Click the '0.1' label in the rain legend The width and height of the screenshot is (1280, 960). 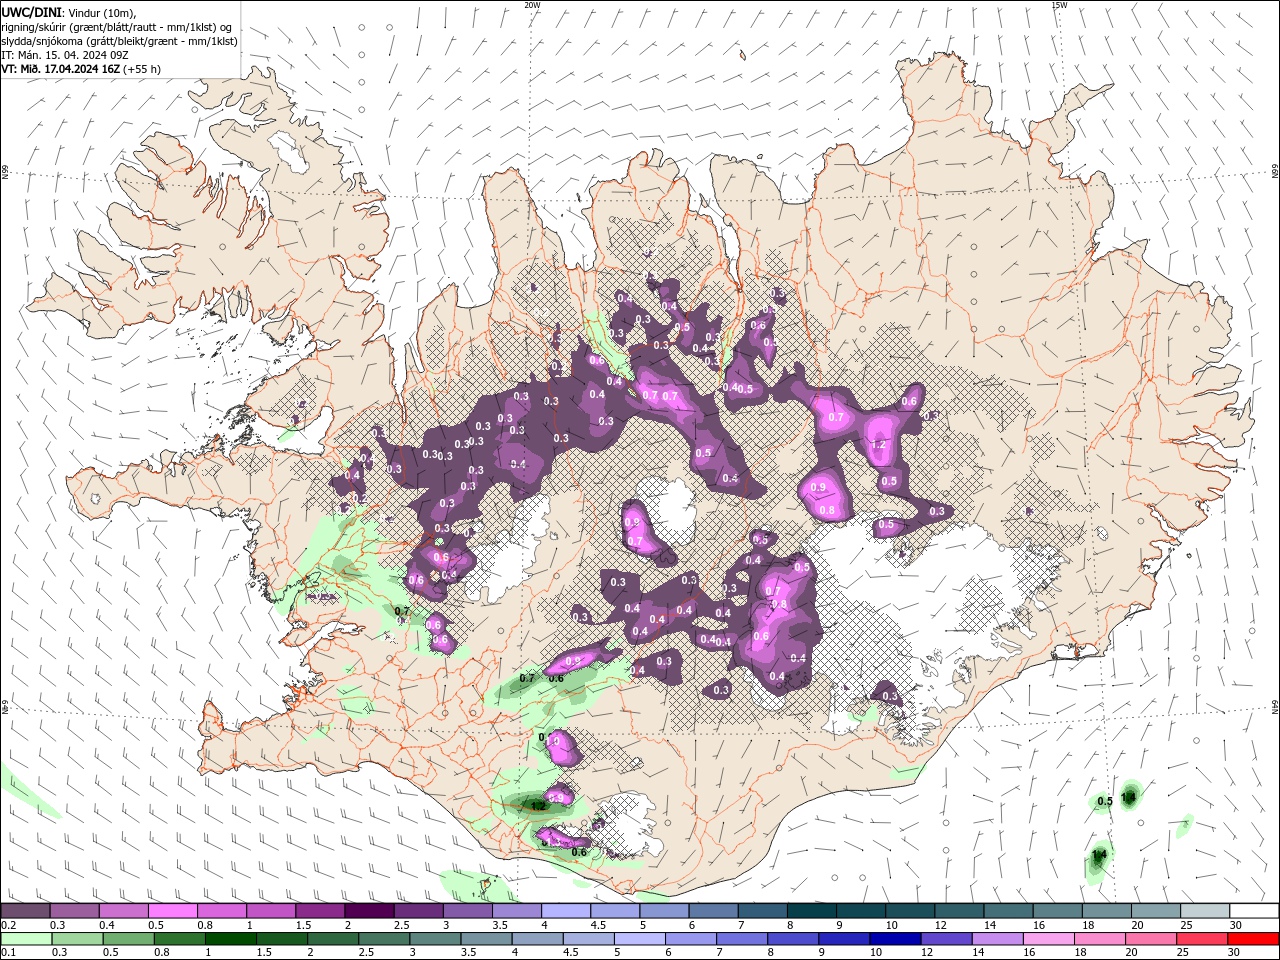point(9,952)
